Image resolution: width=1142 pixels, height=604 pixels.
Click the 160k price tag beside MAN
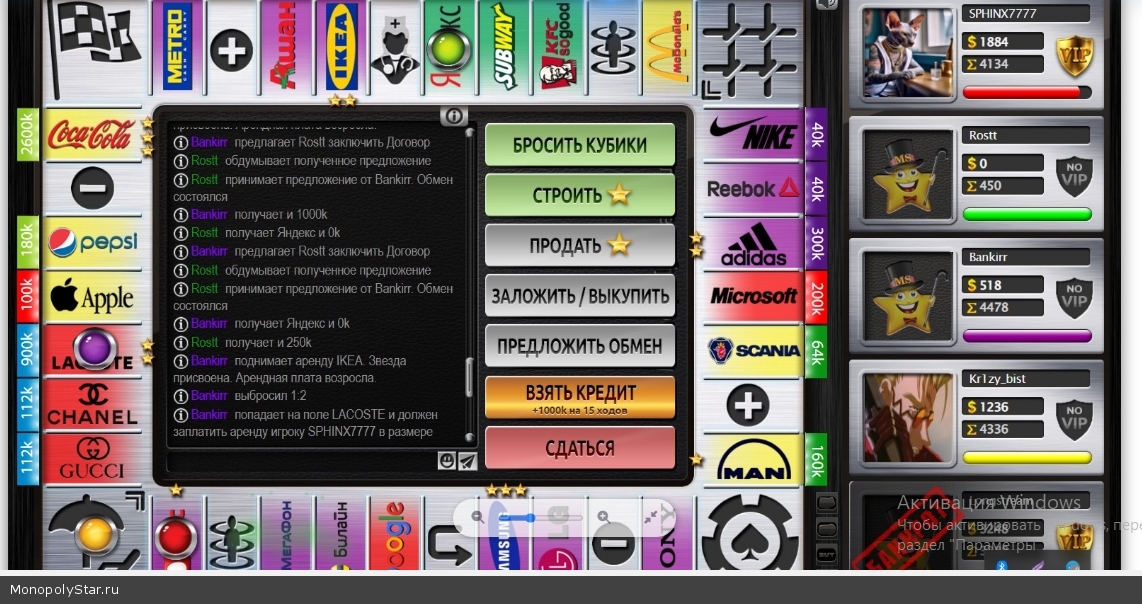tap(816, 460)
